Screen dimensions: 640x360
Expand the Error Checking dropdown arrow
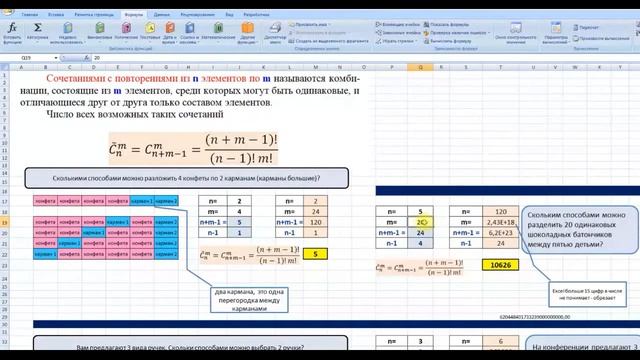coord(489,33)
